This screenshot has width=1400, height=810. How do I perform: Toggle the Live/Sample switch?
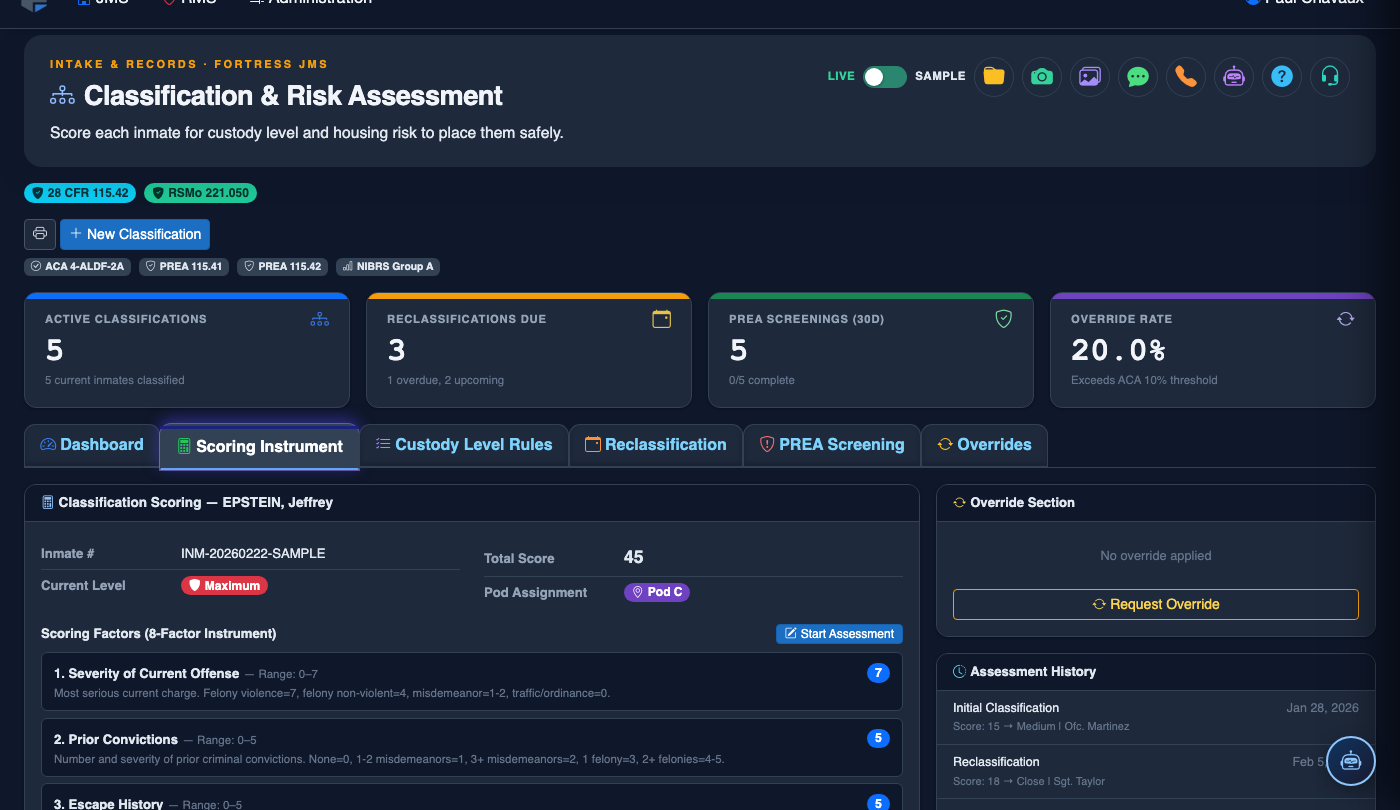pos(885,77)
